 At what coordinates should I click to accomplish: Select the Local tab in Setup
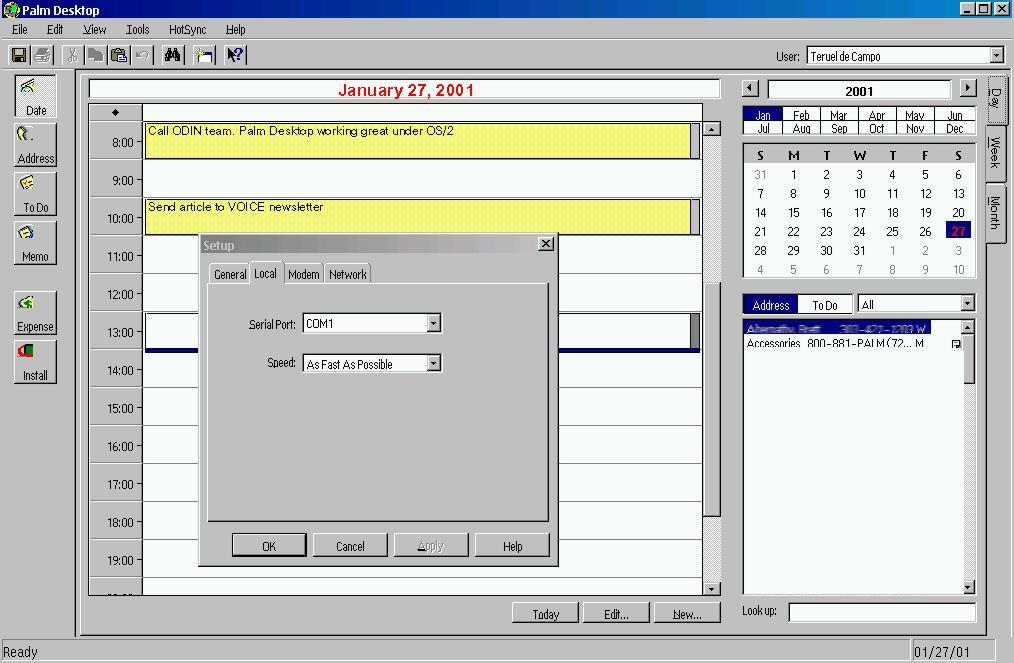[x=265, y=273]
